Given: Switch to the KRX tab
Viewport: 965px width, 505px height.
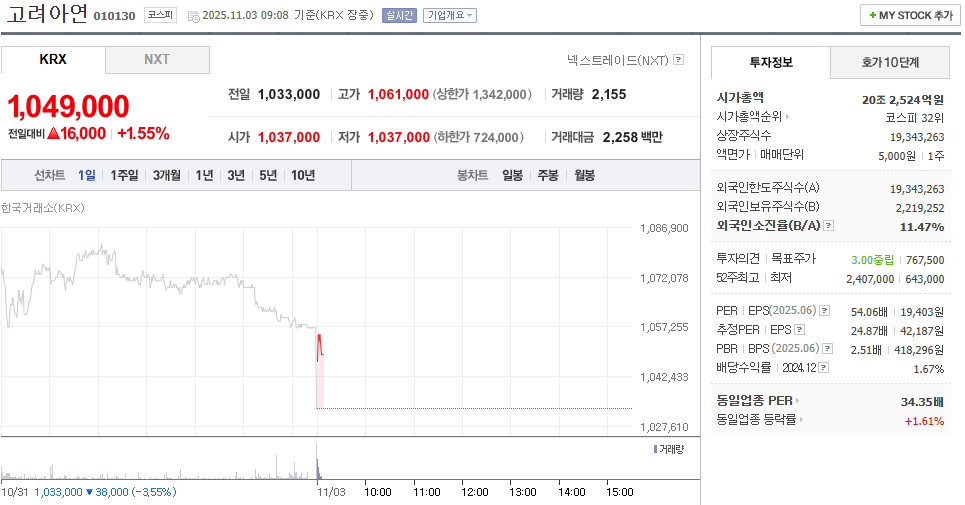Looking at the screenshot, I should (x=53, y=60).
